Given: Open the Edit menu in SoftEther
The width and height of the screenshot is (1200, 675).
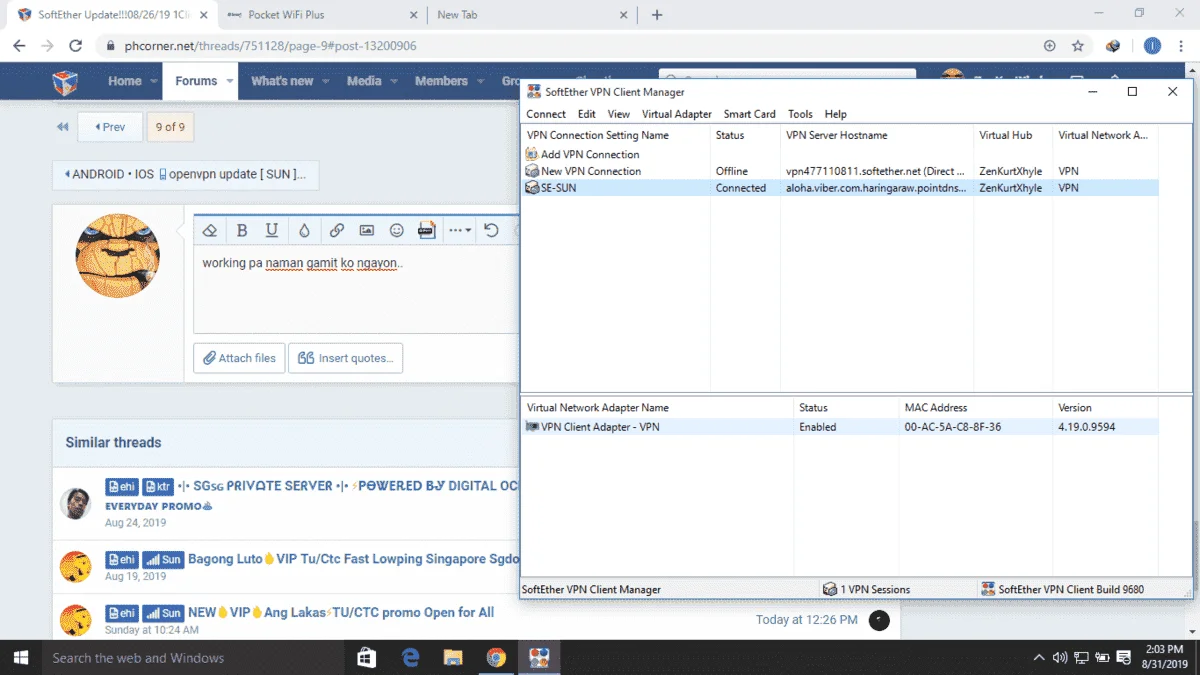Looking at the screenshot, I should [587, 114].
